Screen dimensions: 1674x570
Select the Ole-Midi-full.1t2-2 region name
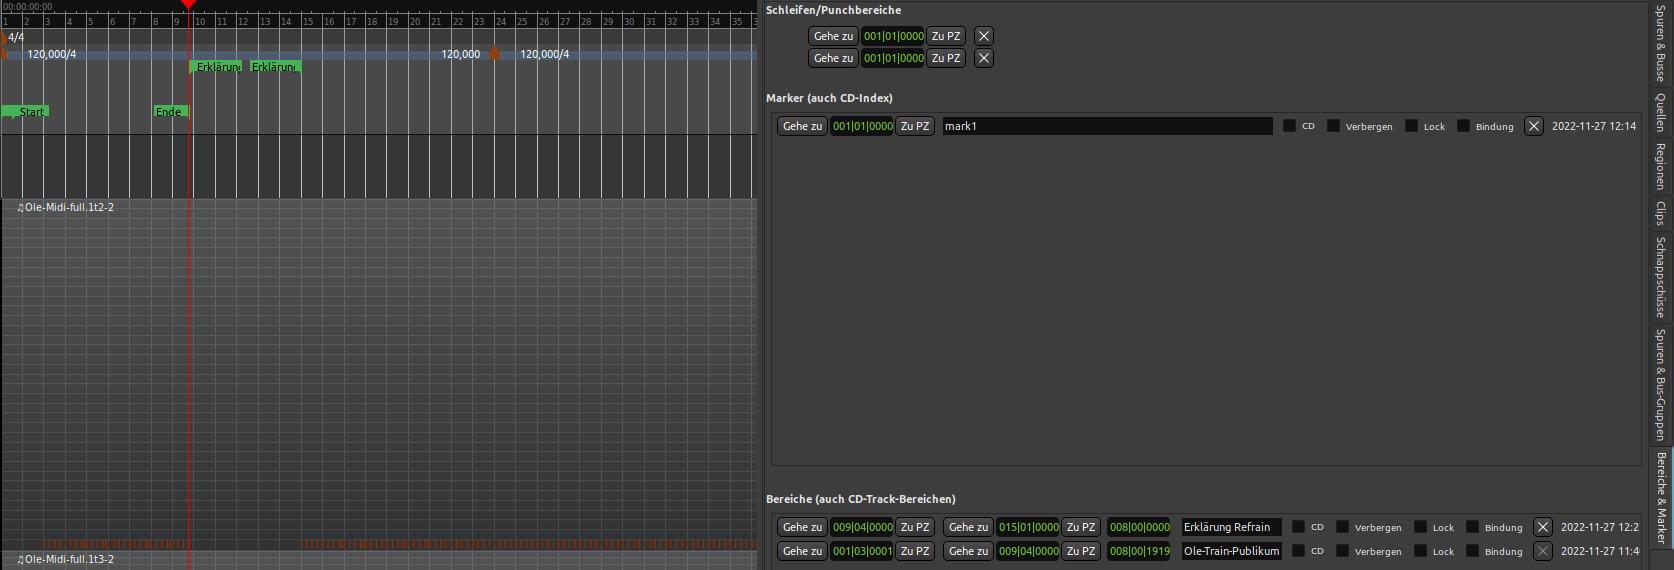68,207
